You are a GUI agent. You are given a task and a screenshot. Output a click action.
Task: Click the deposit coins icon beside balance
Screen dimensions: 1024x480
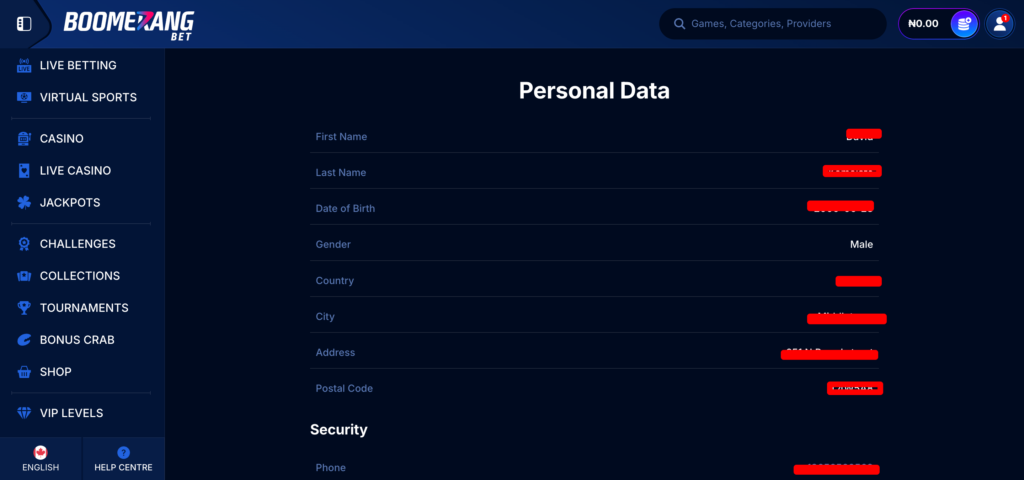[963, 24]
